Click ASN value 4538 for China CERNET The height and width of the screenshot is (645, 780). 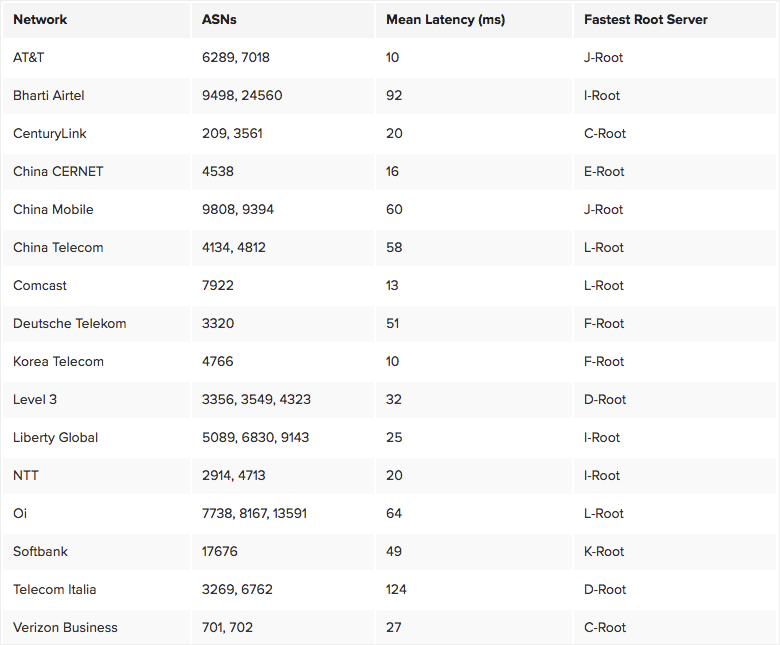point(218,172)
